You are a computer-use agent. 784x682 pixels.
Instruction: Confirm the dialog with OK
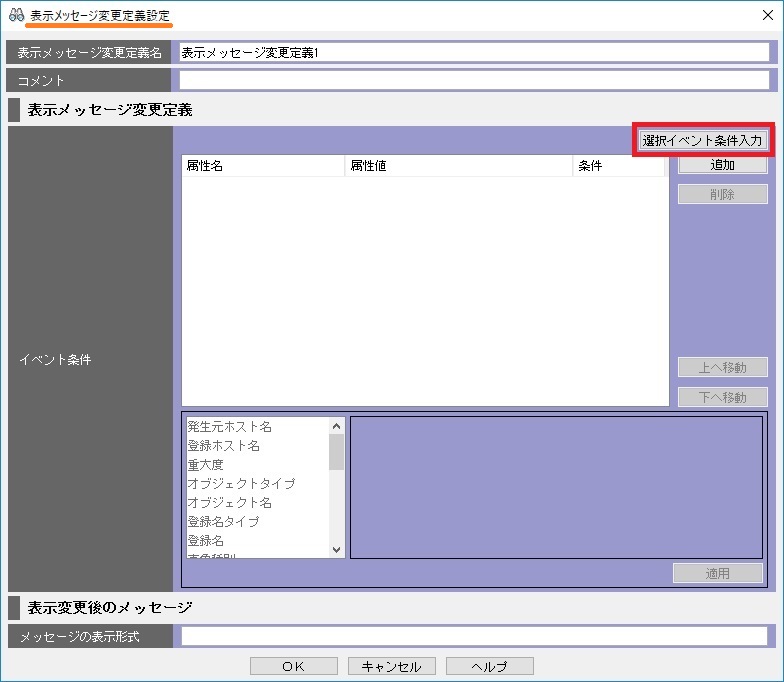(293, 666)
